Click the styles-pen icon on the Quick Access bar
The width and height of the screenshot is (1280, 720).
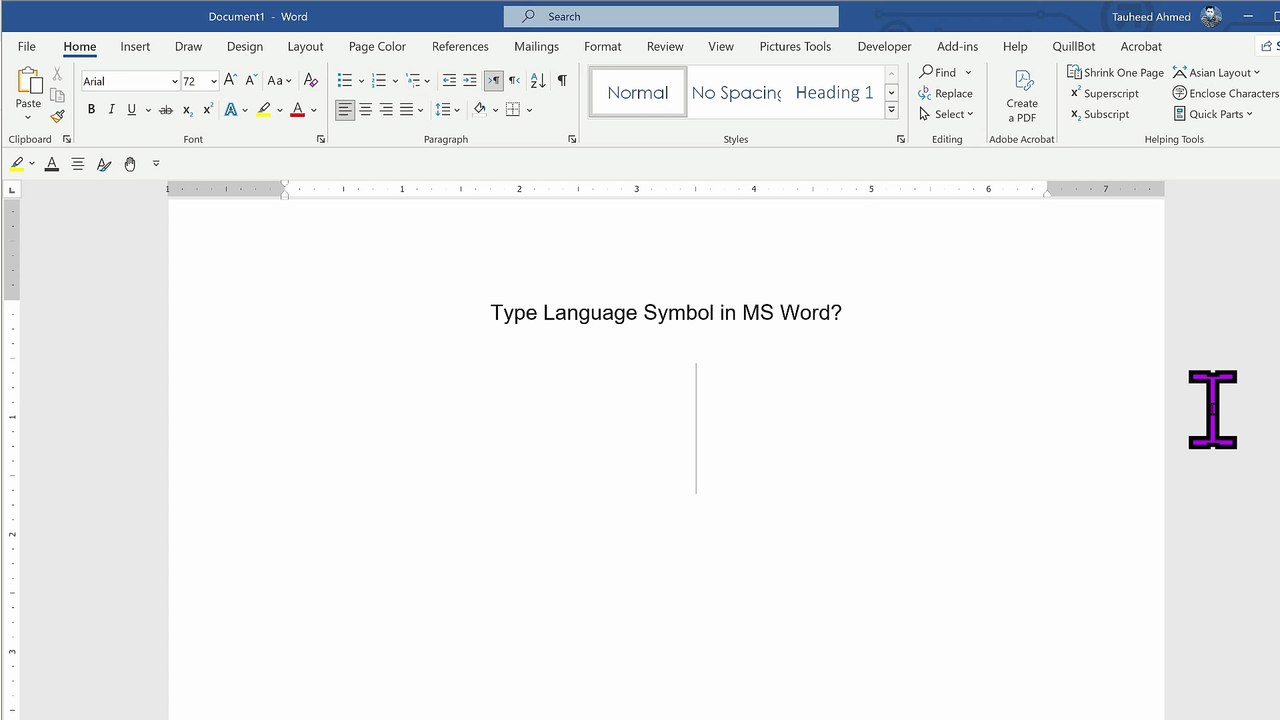pyautogui.click(x=103, y=163)
